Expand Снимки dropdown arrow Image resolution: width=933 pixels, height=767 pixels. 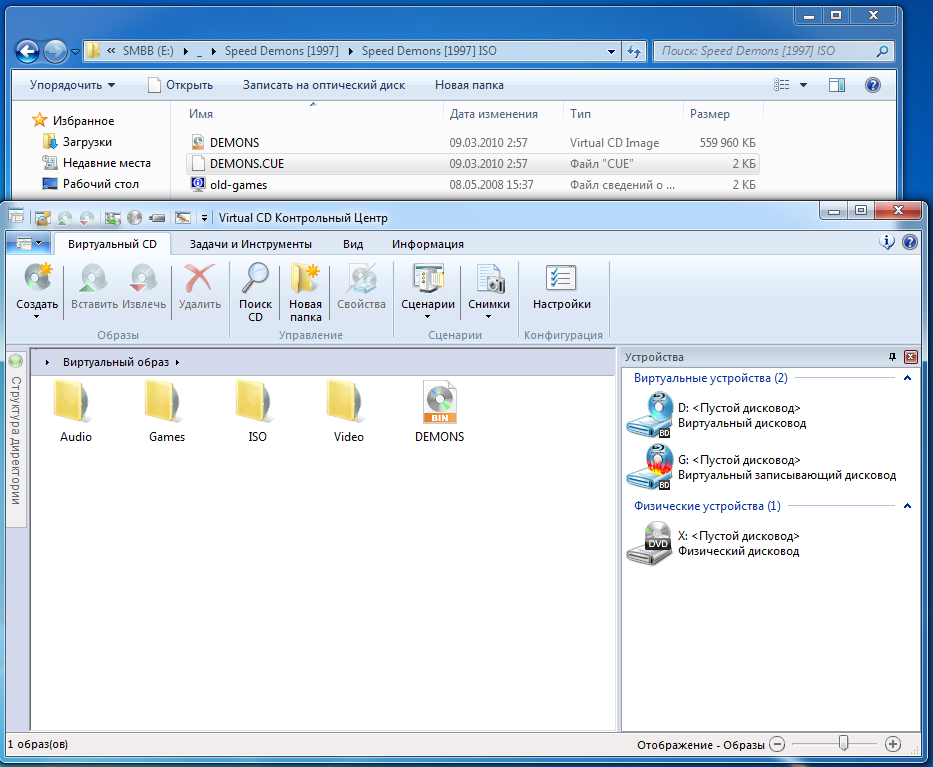pyautogui.click(x=489, y=317)
